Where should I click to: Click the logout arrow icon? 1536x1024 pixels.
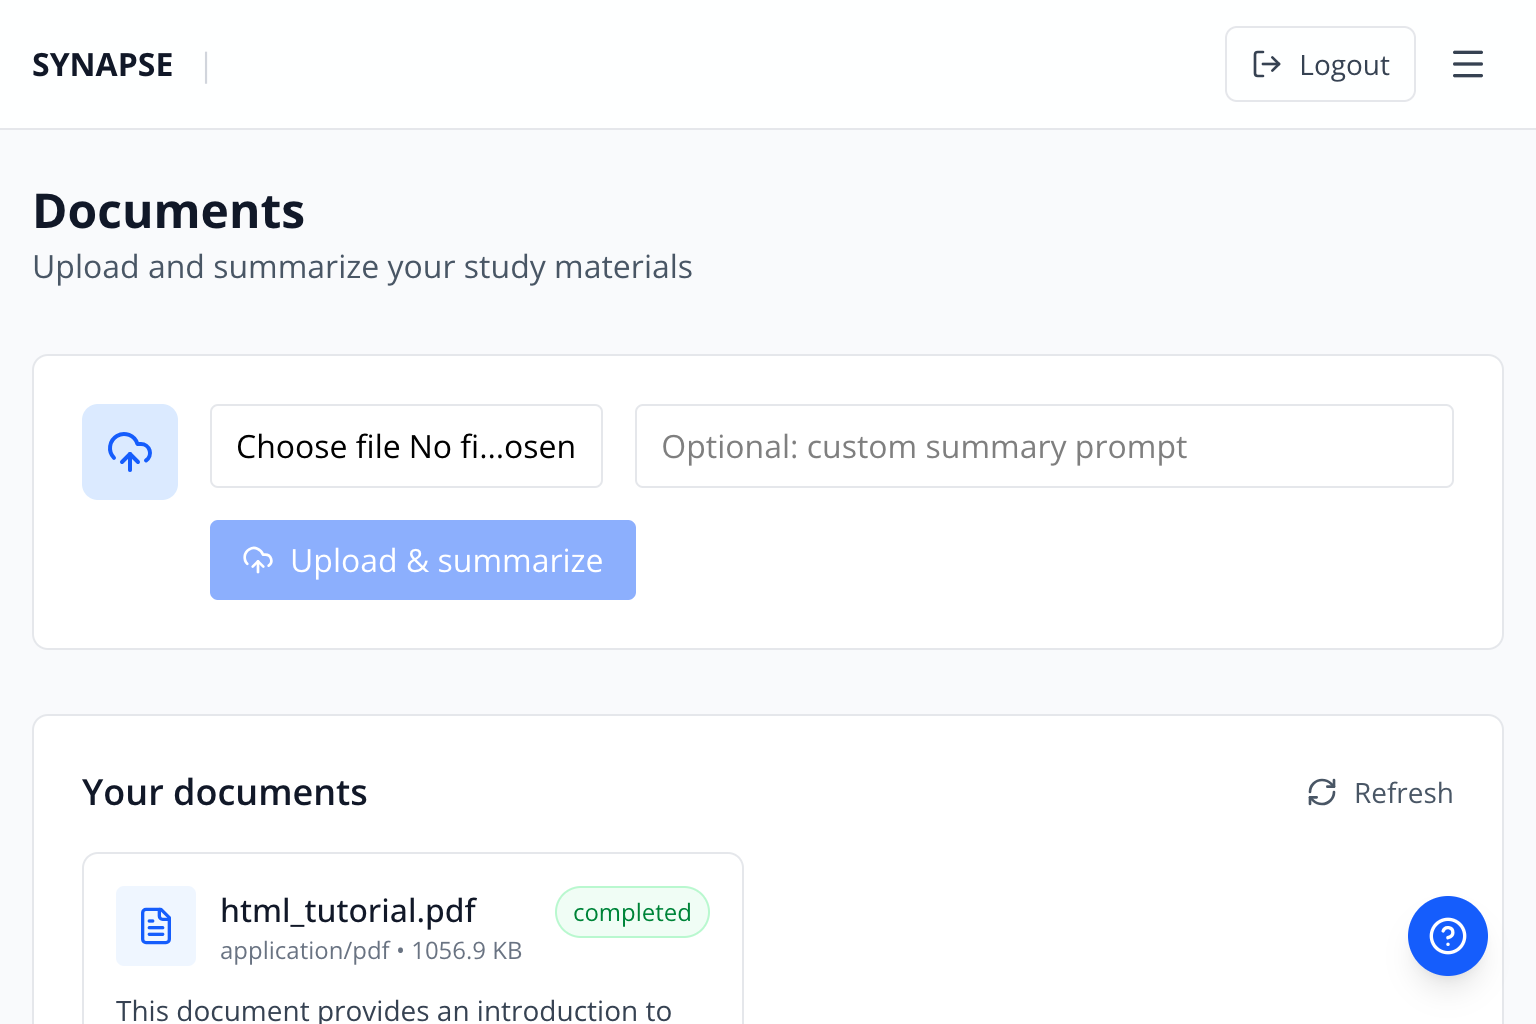coord(1266,64)
